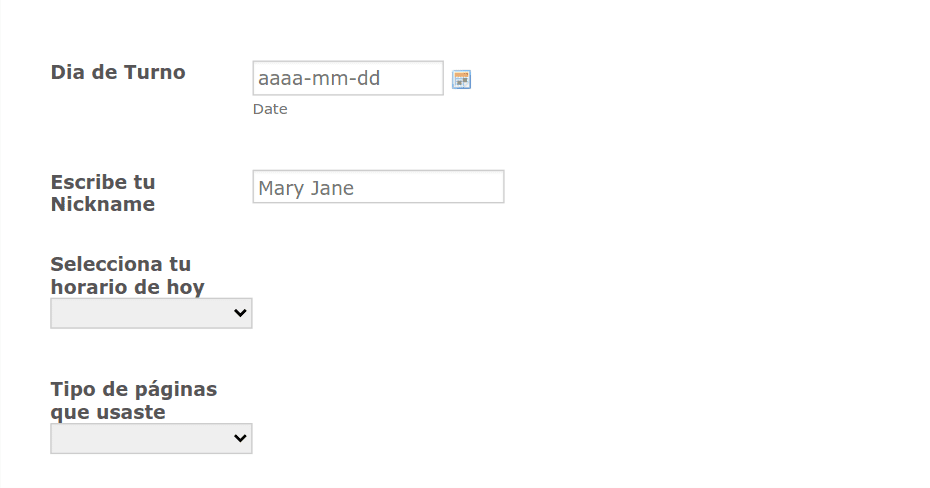Click the words que usaste

(x=108, y=412)
